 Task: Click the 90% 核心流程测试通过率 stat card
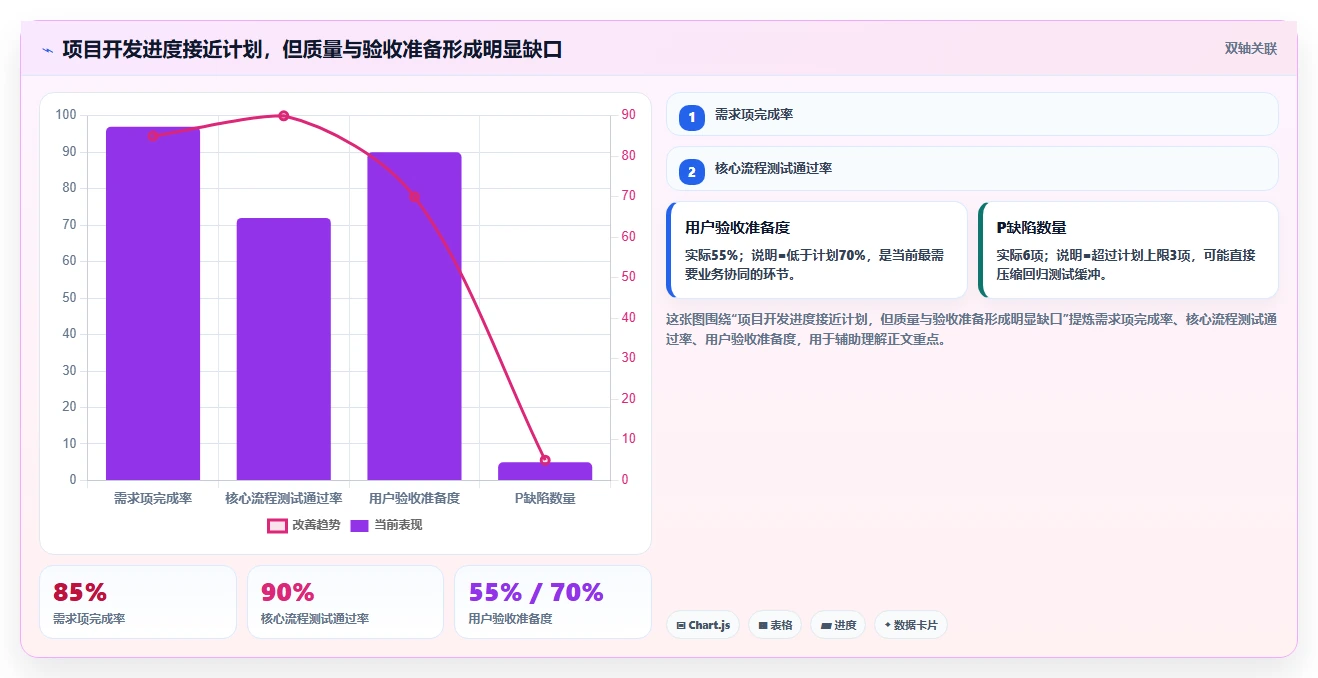[345, 602]
